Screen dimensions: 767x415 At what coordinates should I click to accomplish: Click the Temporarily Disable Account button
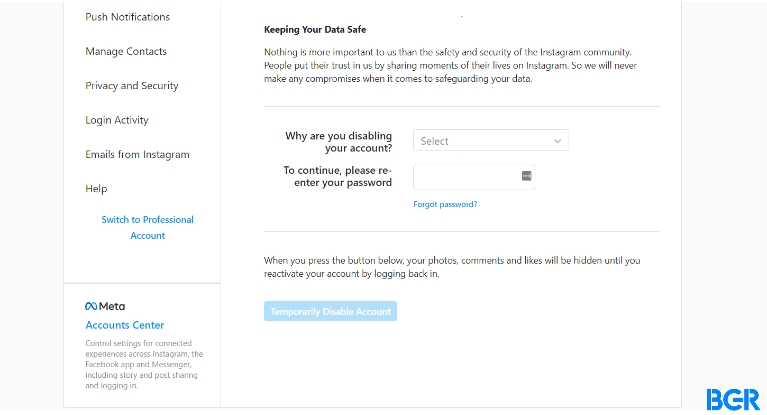[x=330, y=311]
